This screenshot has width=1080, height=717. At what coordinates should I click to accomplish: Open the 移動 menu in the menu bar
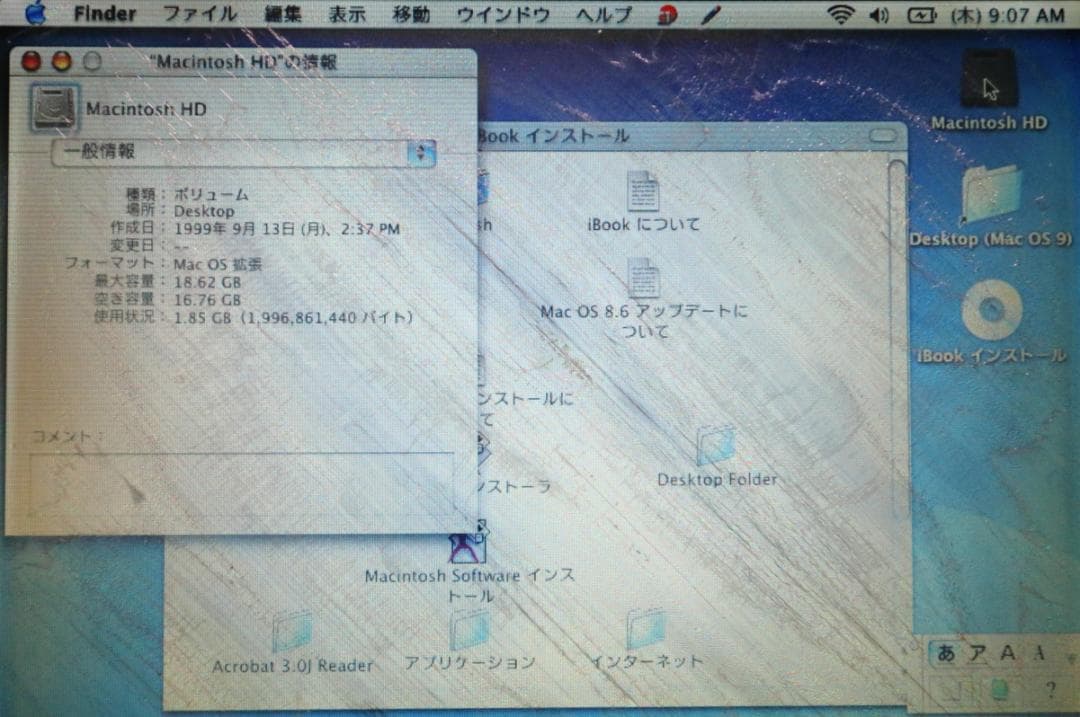tap(412, 13)
